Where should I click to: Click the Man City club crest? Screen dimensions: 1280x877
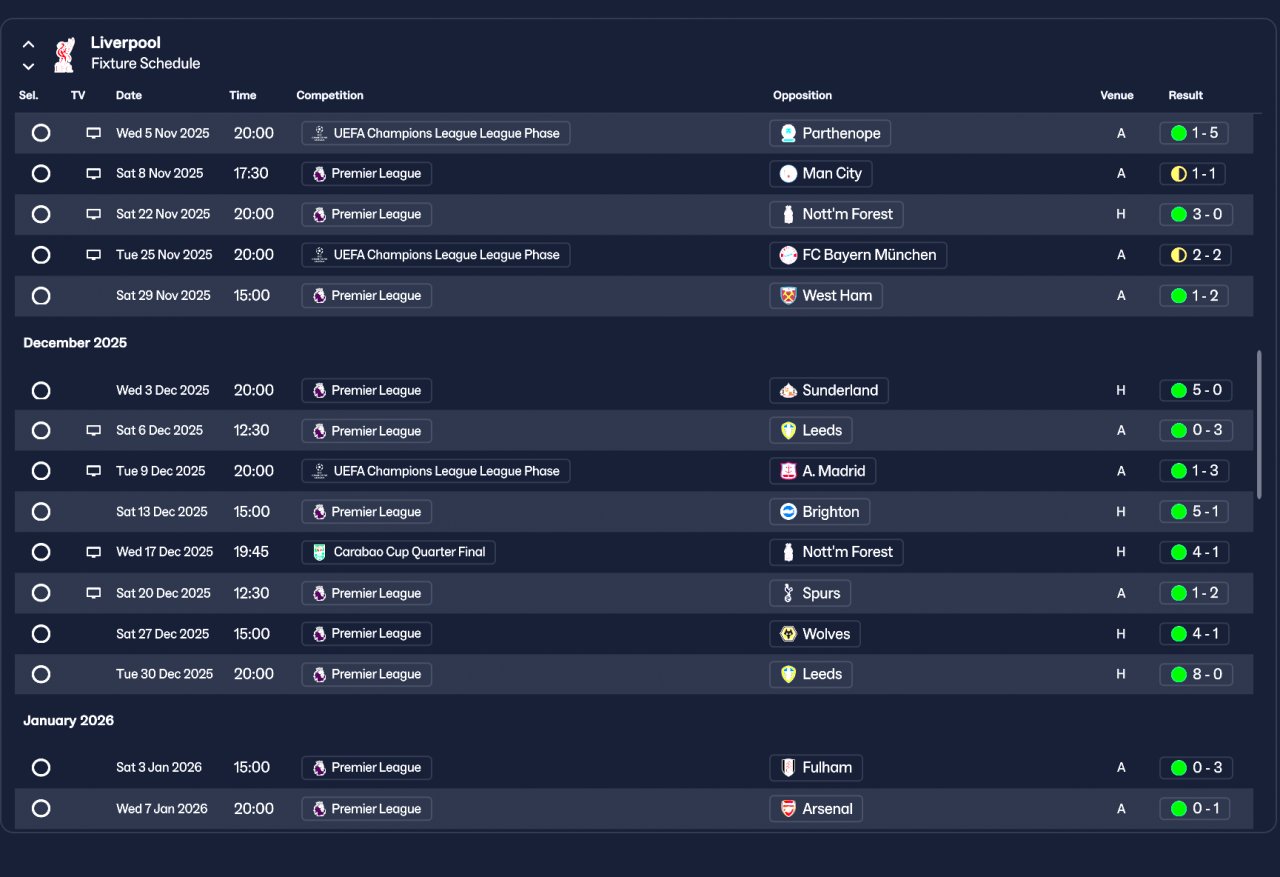788,174
